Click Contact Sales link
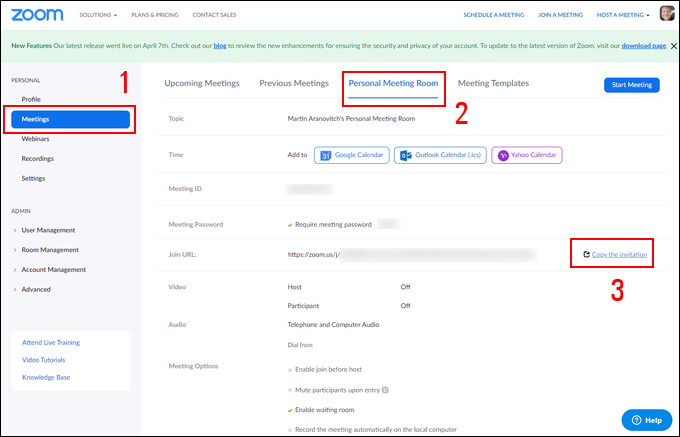The width and height of the screenshot is (680, 437). (214, 15)
